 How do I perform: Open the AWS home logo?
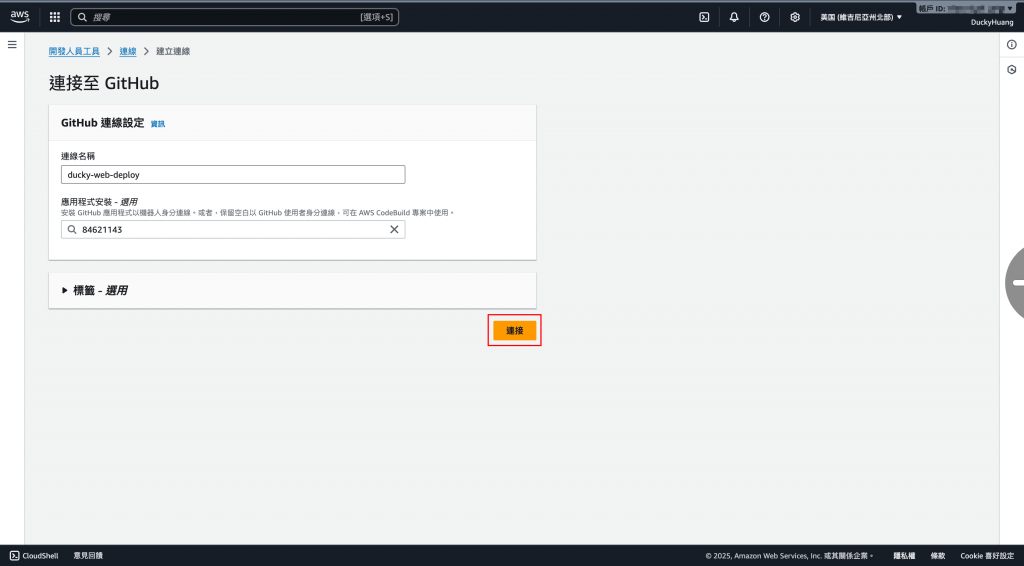coord(20,17)
